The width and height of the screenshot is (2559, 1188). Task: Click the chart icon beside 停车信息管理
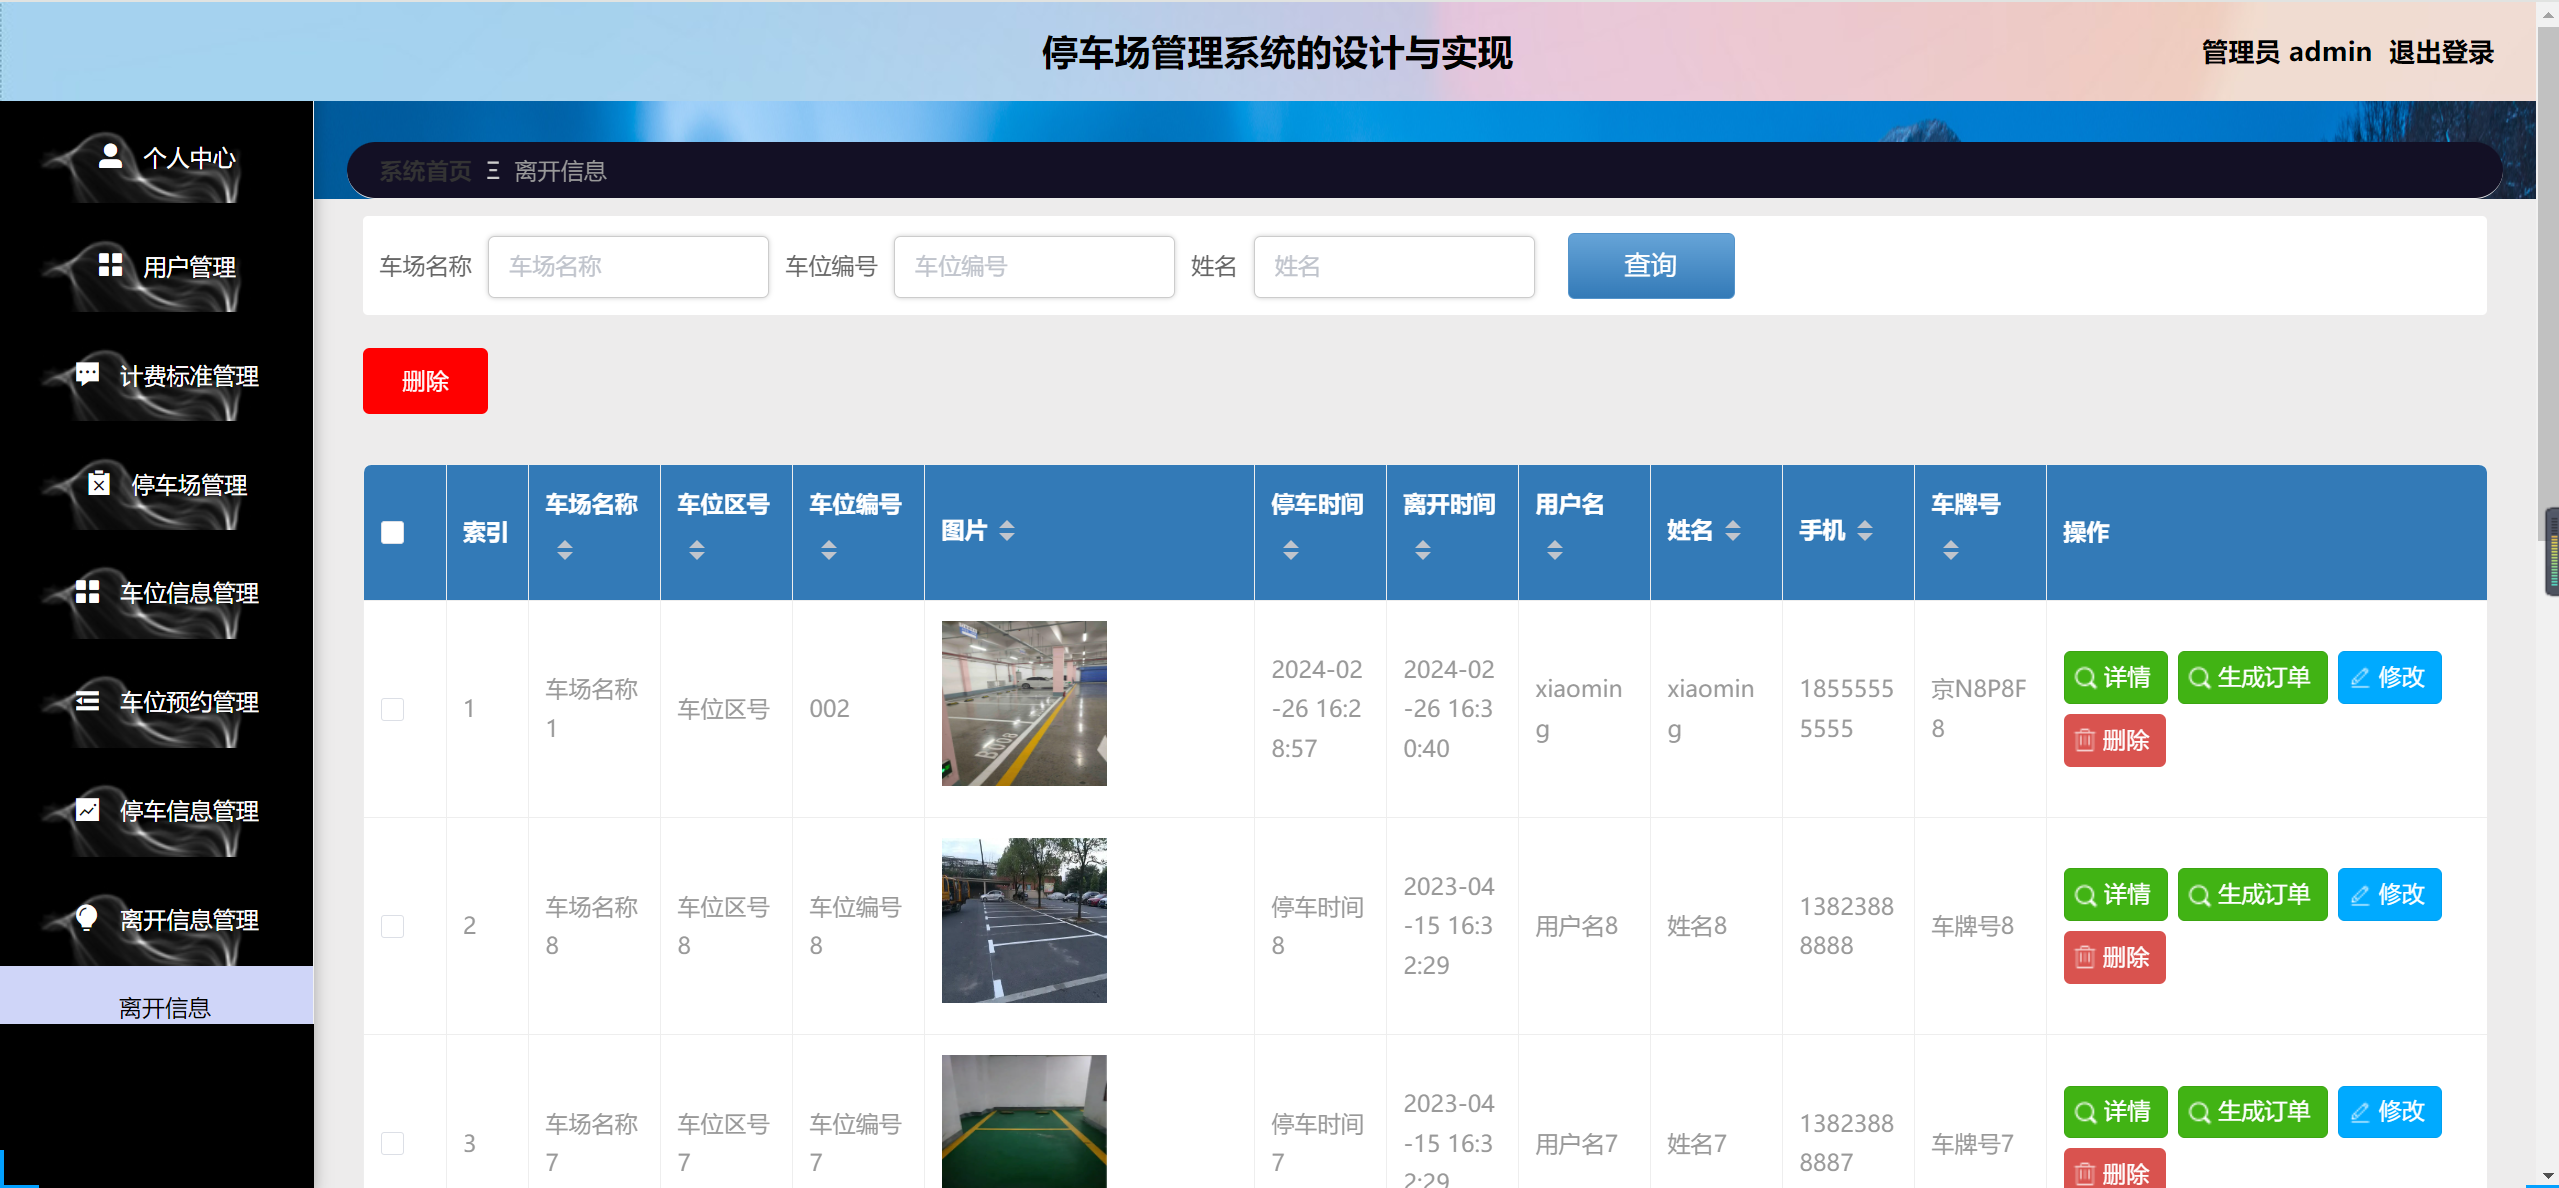pos(87,810)
